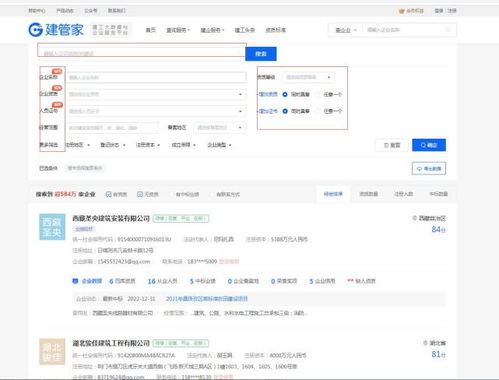The image size is (499, 380).
Task: Click the 81分 score of 湖北骏佳
Action: tap(438, 354)
